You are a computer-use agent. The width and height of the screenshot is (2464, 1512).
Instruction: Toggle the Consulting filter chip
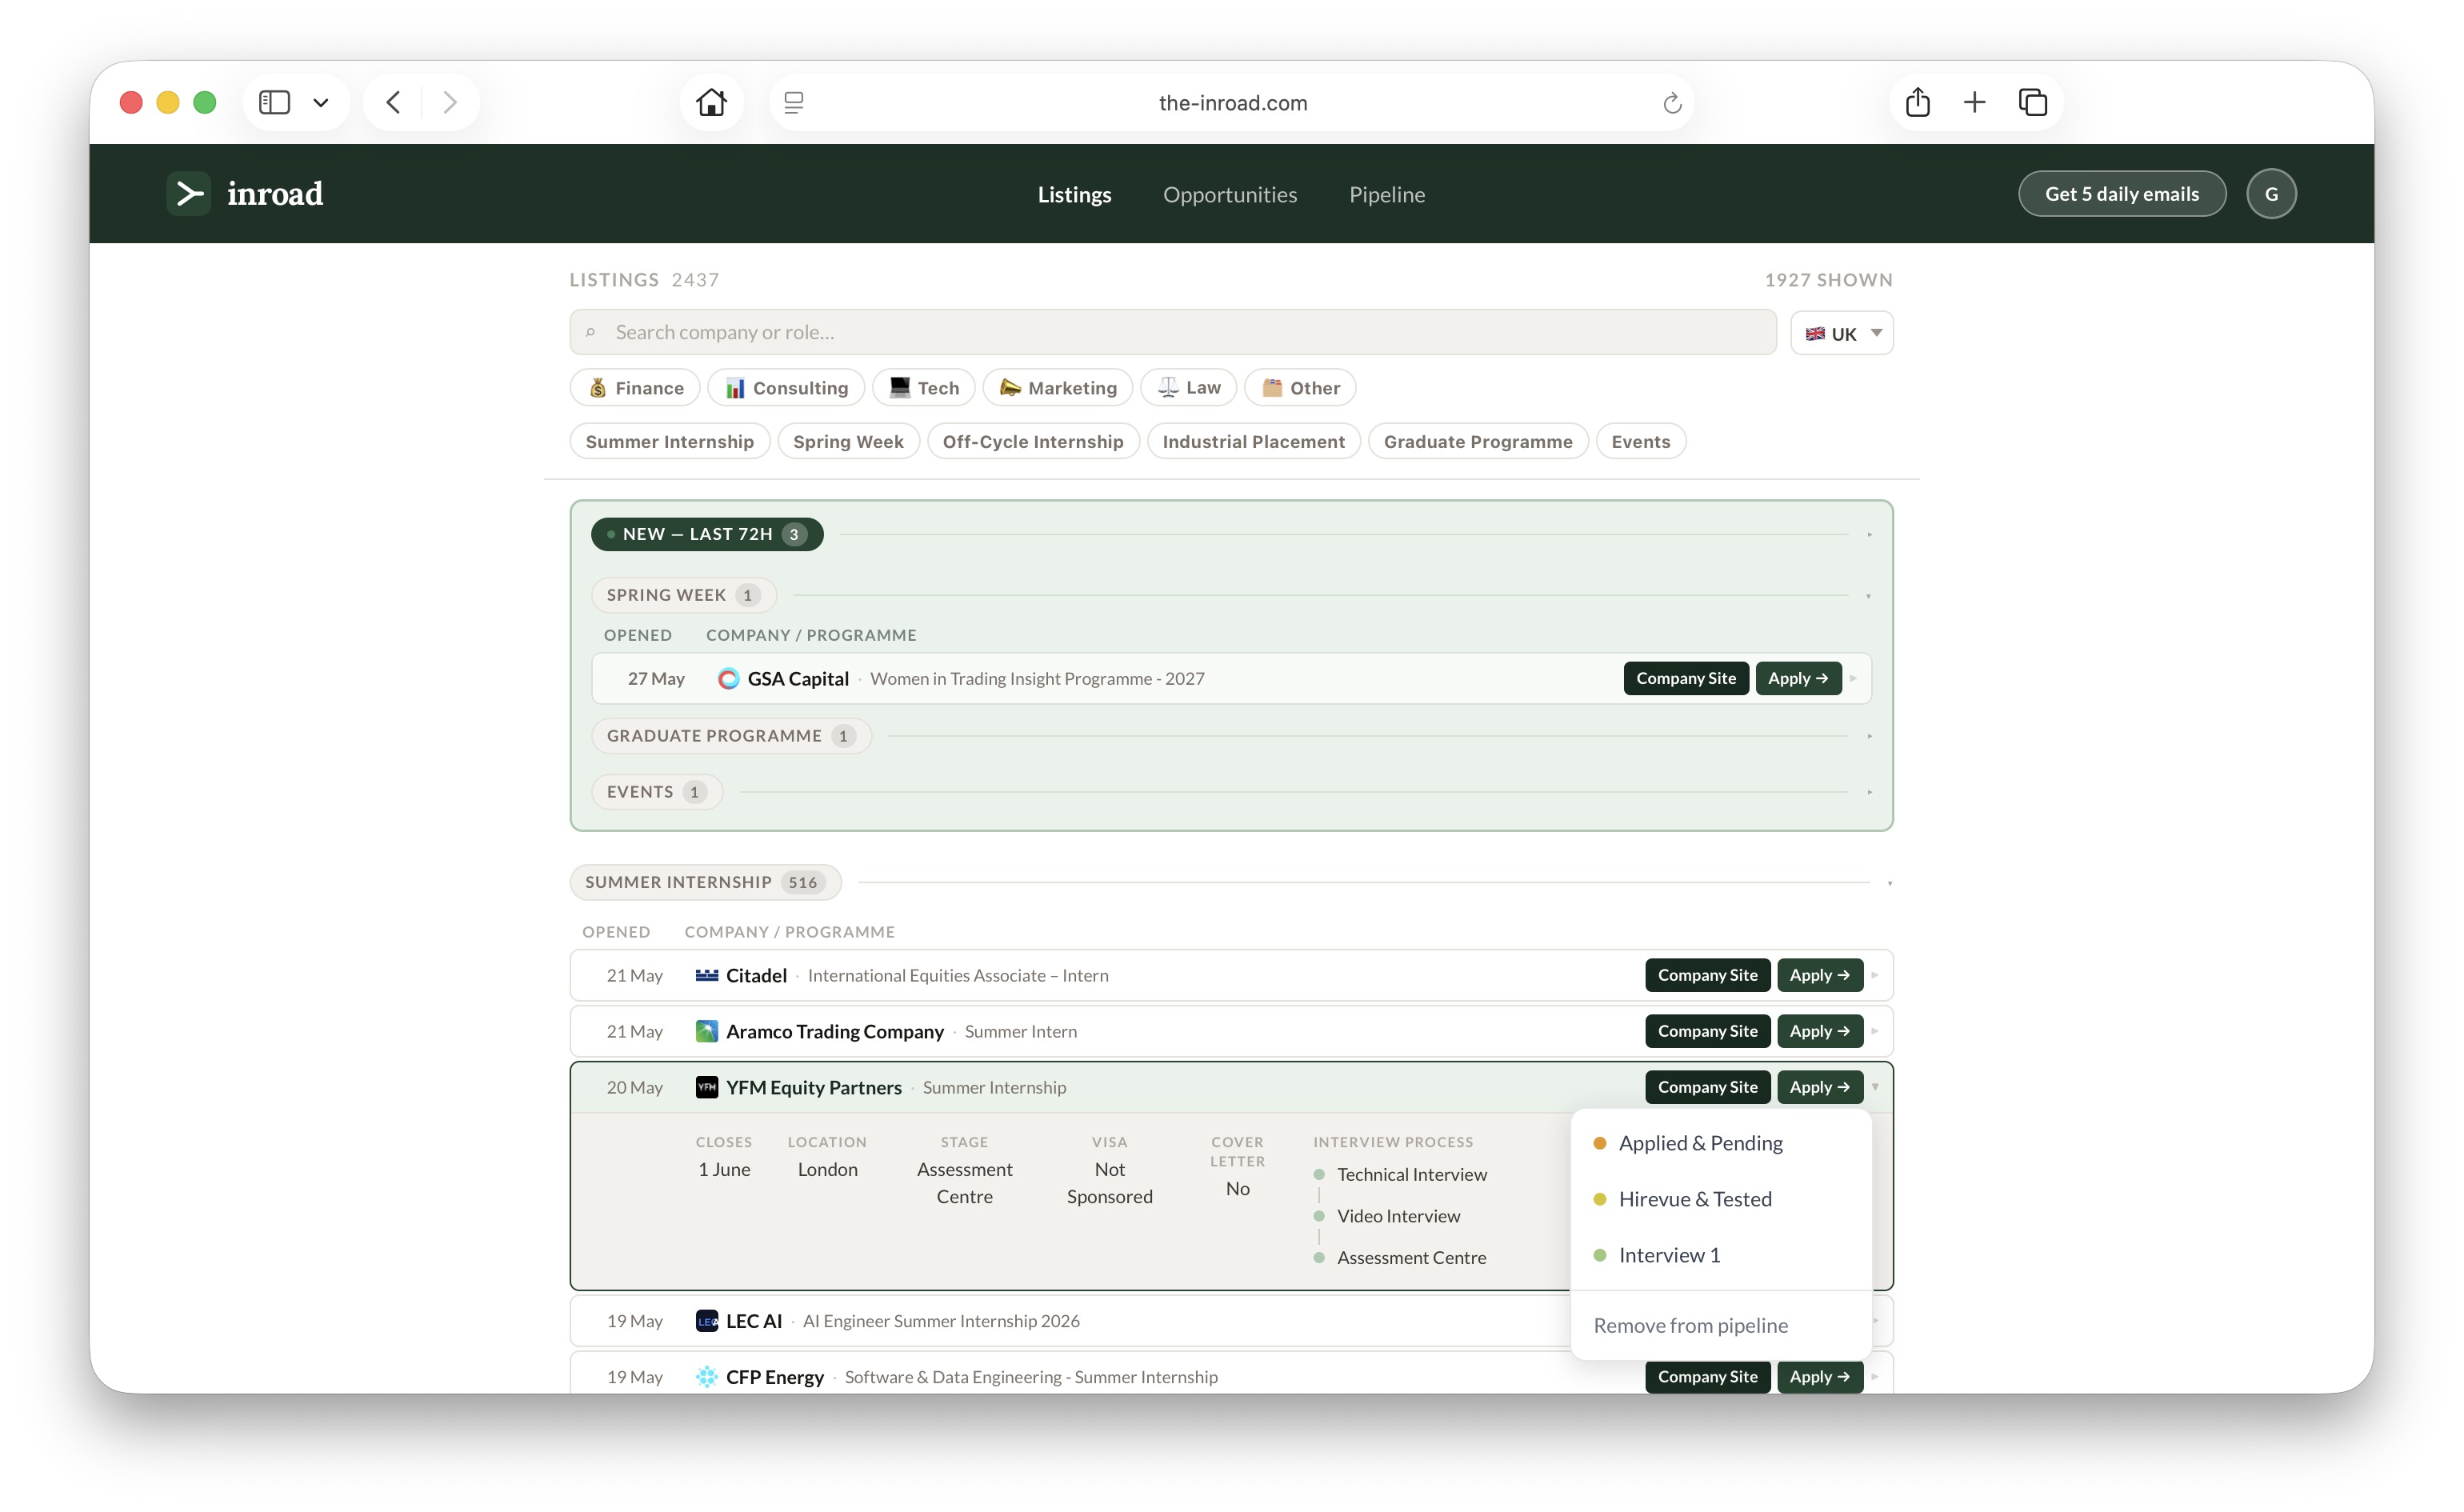pos(786,388)
